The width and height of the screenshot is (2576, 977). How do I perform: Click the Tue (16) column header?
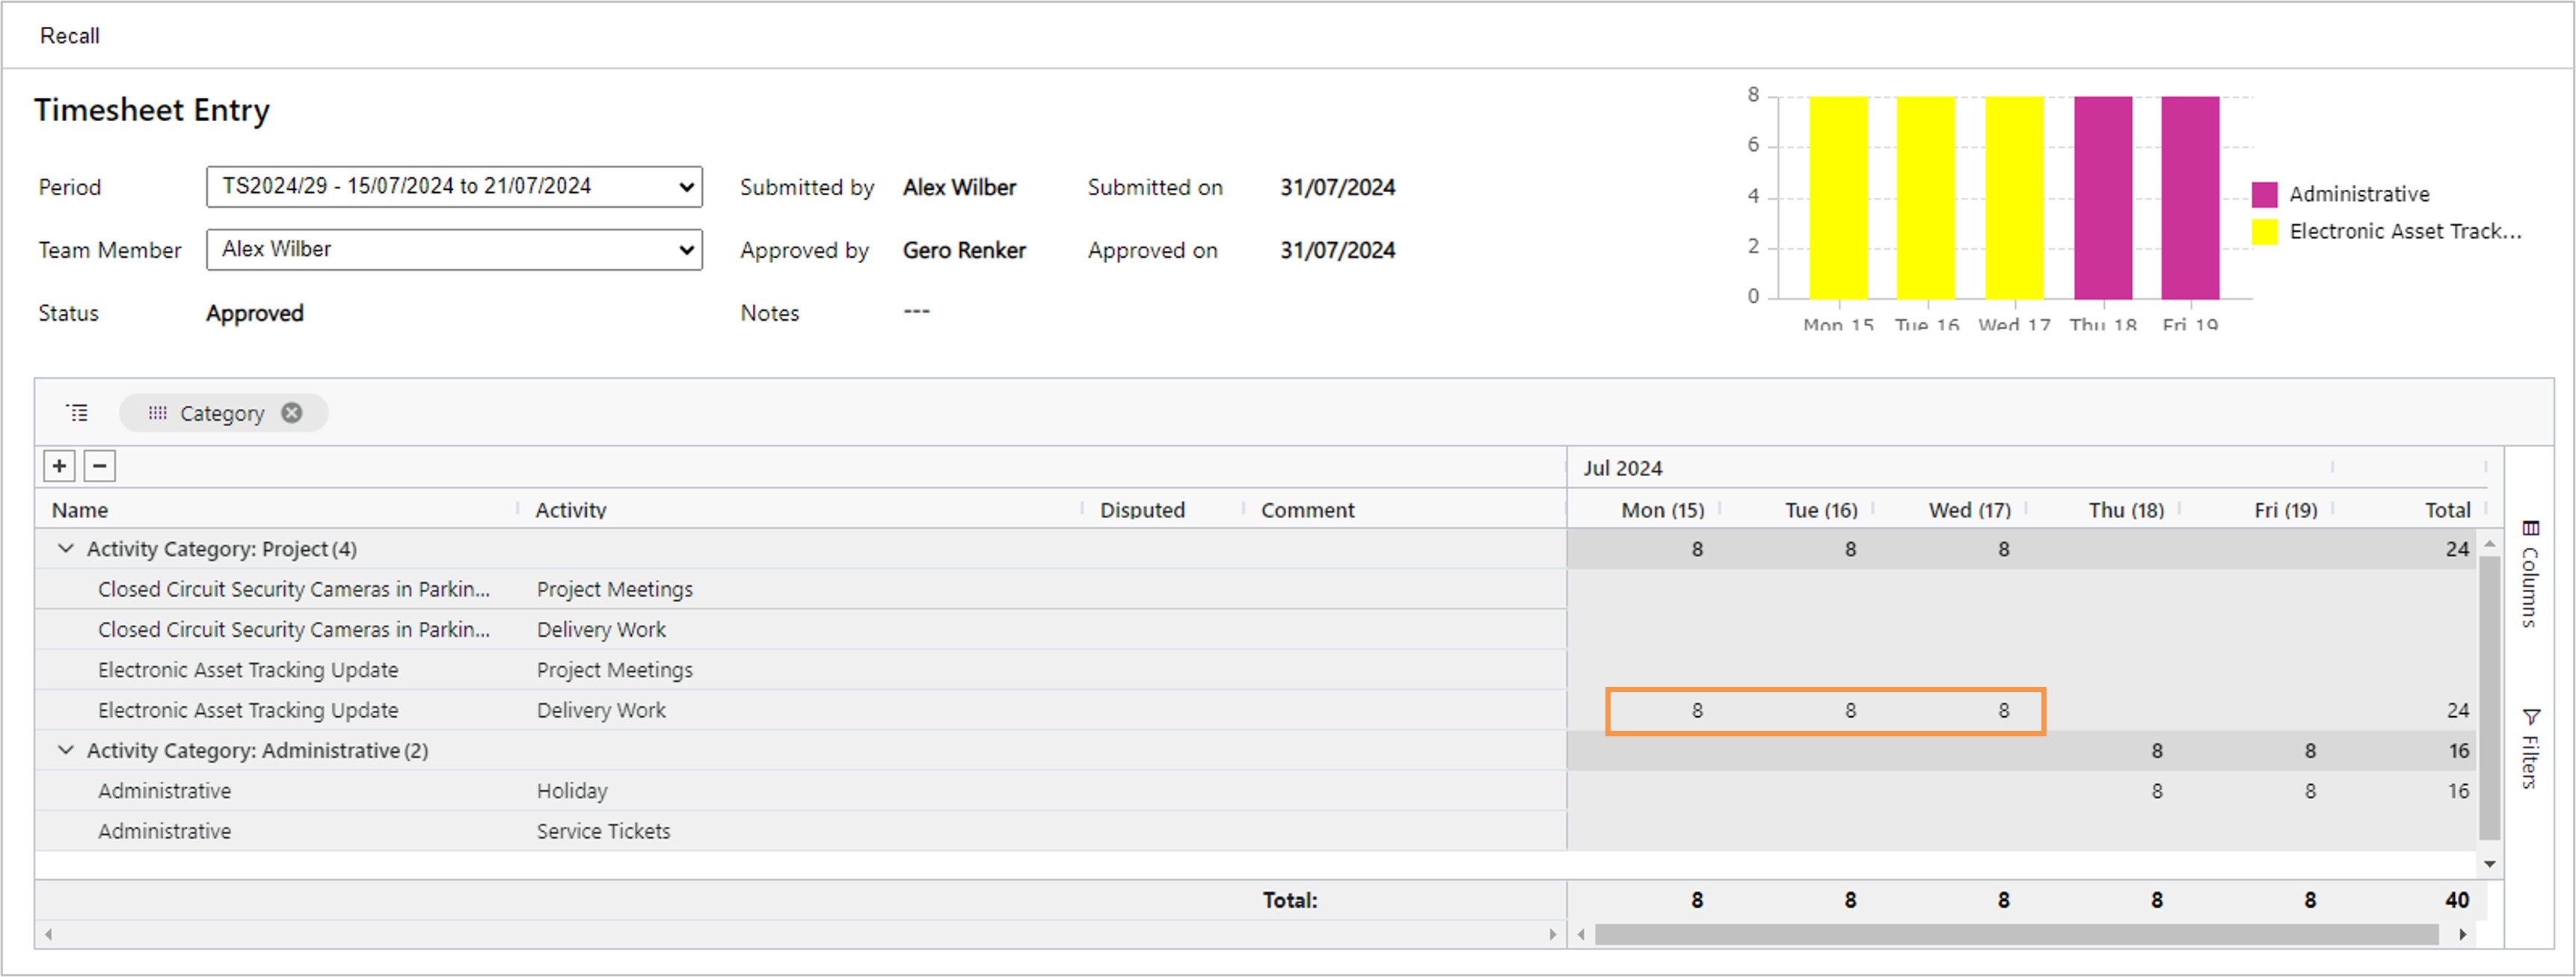[x=1821, y=510]
